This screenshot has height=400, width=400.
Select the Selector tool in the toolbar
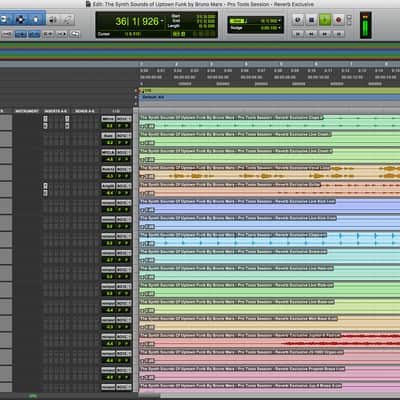20,20
